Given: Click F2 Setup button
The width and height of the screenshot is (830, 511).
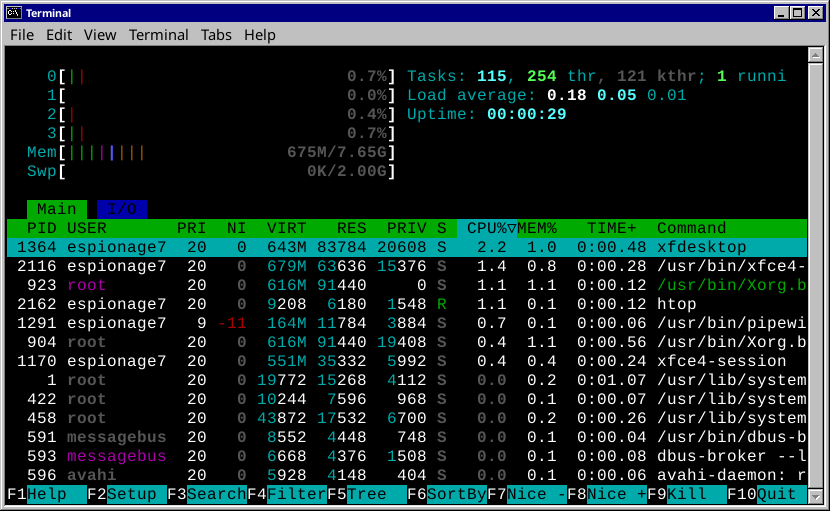Looking at the screenshot, I should pyautogui.click(x=127, y=494).
